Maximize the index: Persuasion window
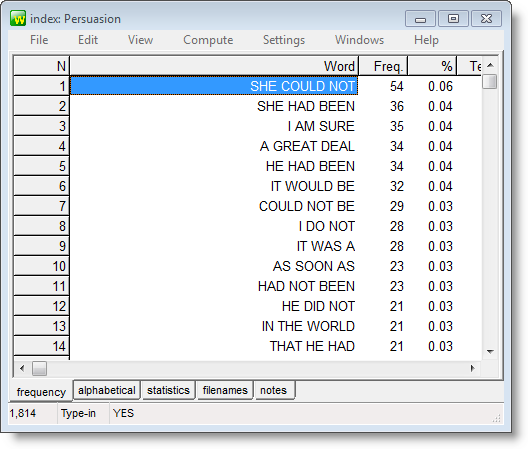The width and height of the screenshot is (528, 449). pyautogui.click(x=453, y=19)
